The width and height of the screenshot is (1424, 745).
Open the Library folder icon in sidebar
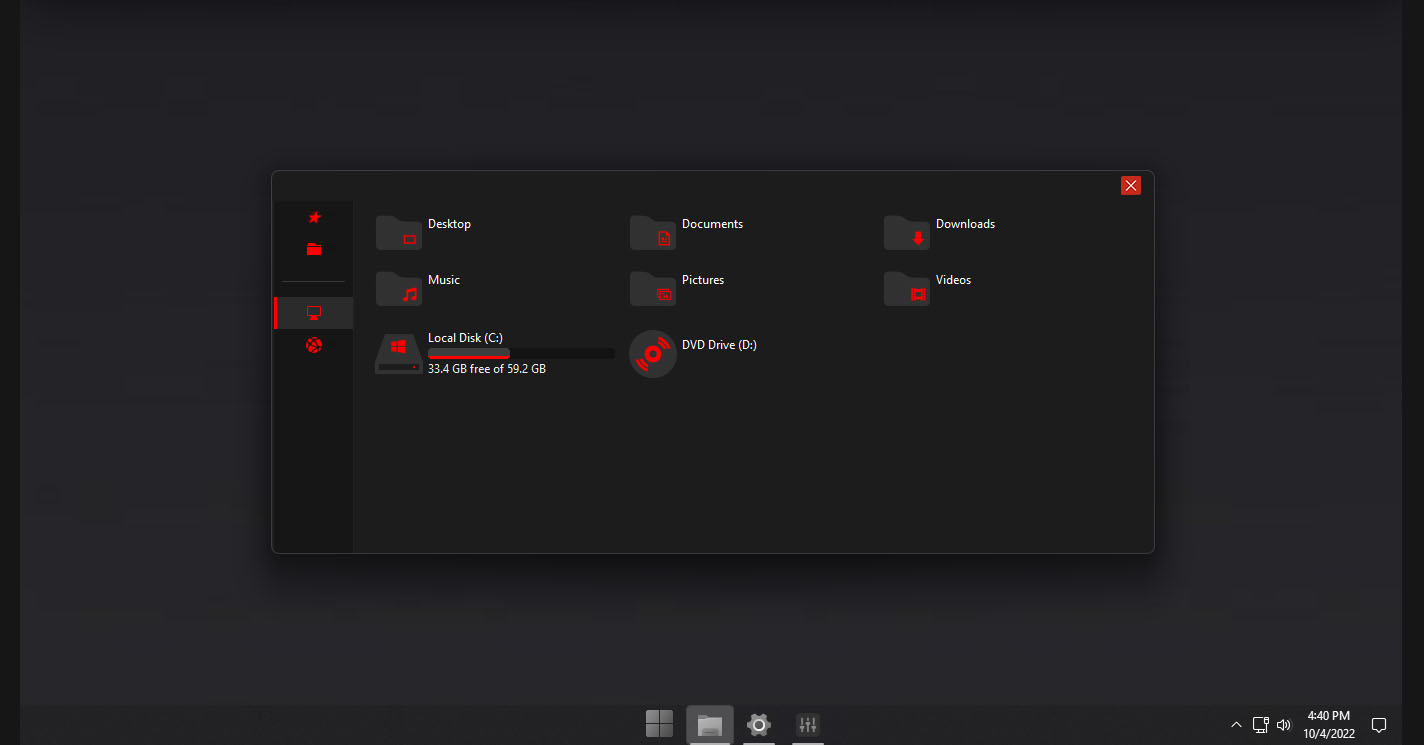pos(313,250)
